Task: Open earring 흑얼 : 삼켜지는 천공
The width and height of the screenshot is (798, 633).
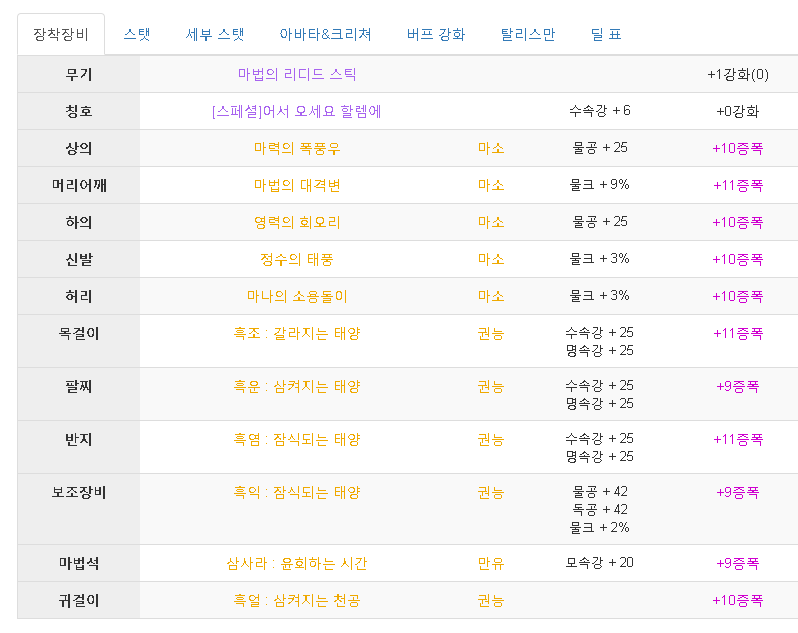Action: 297,601
